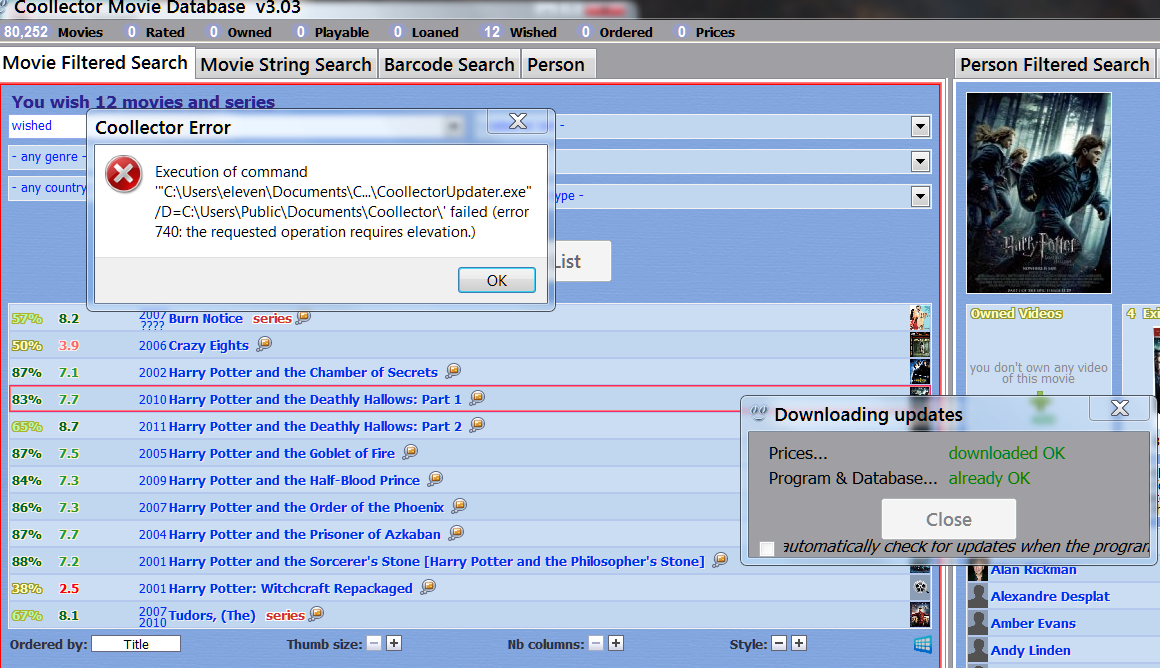This screenshot has height=668, width=1160.
Task: Expand the second filter row's right dropdown arrow
Action: pos(920,161)
